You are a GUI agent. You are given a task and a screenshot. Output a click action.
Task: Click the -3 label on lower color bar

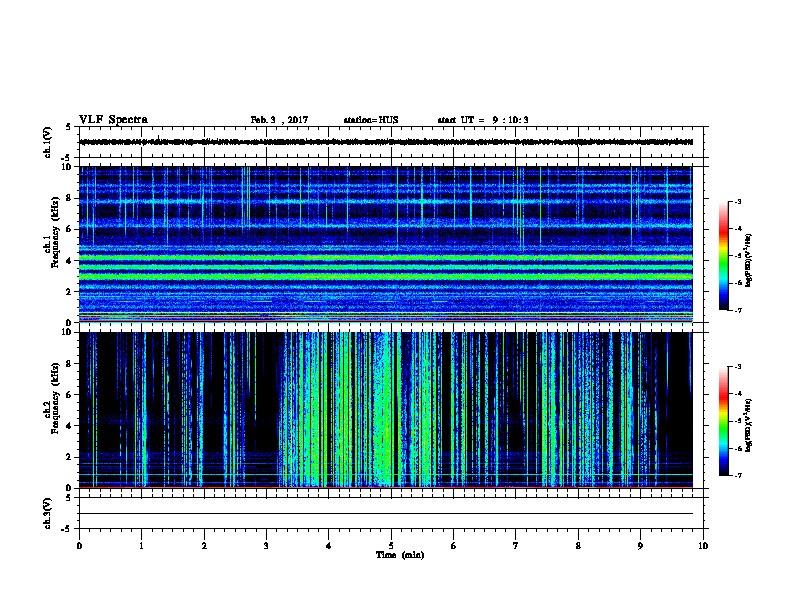pyautogui.click(x=738, y=367)
